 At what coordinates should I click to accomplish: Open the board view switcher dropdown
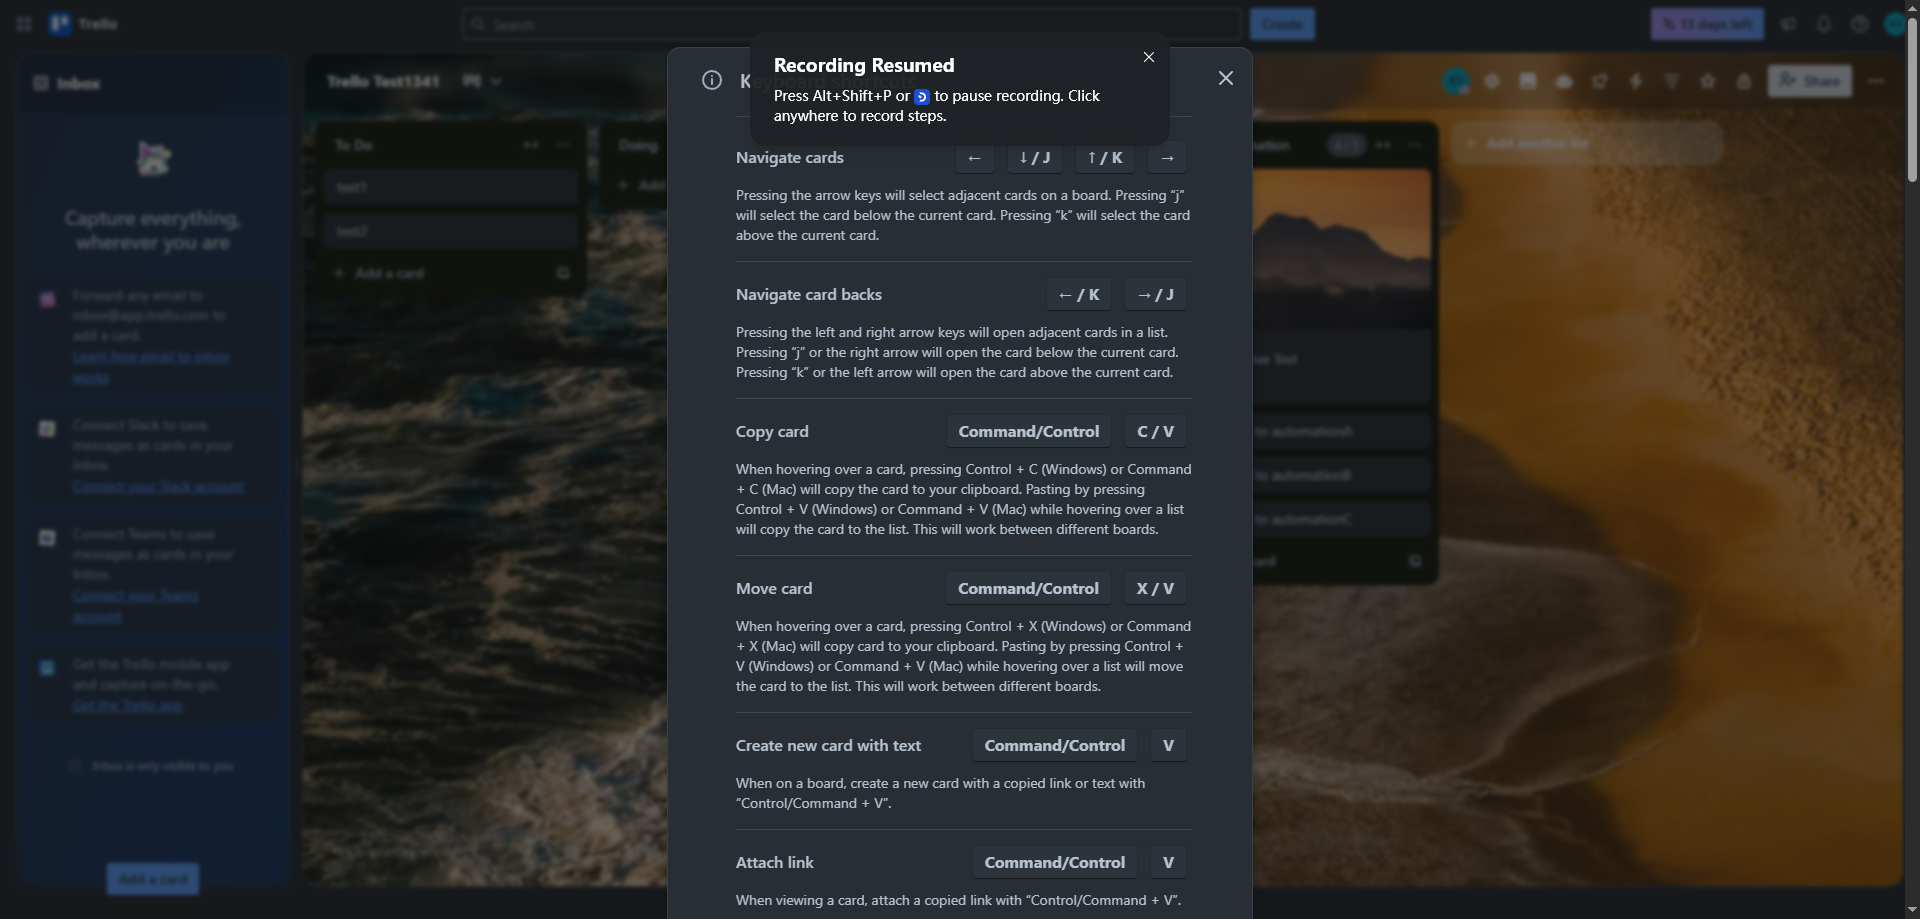(x=482, y=81)
